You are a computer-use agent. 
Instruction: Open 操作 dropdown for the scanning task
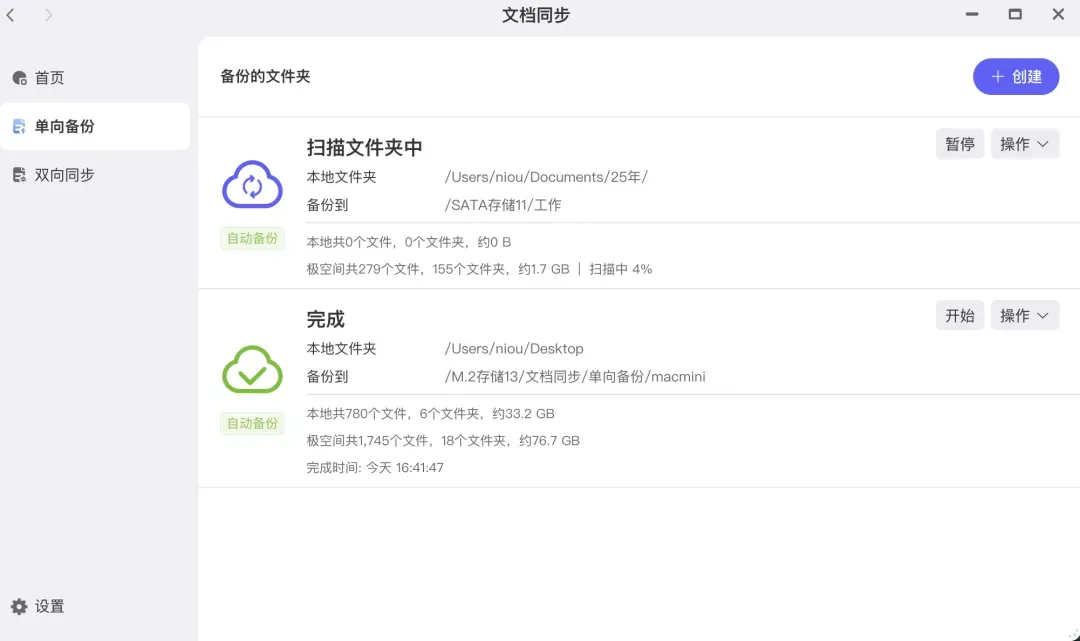coord(1024,144)
